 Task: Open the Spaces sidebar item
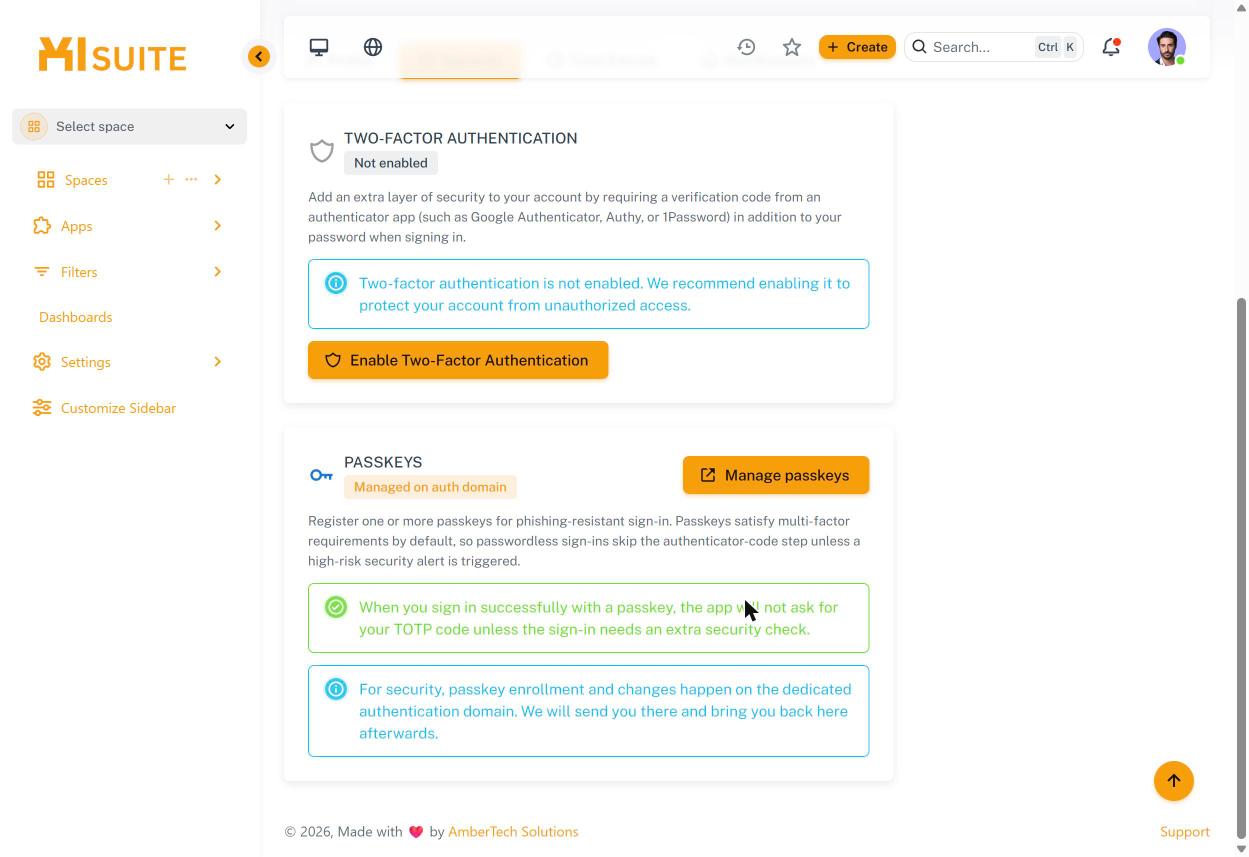click(86, 180)
